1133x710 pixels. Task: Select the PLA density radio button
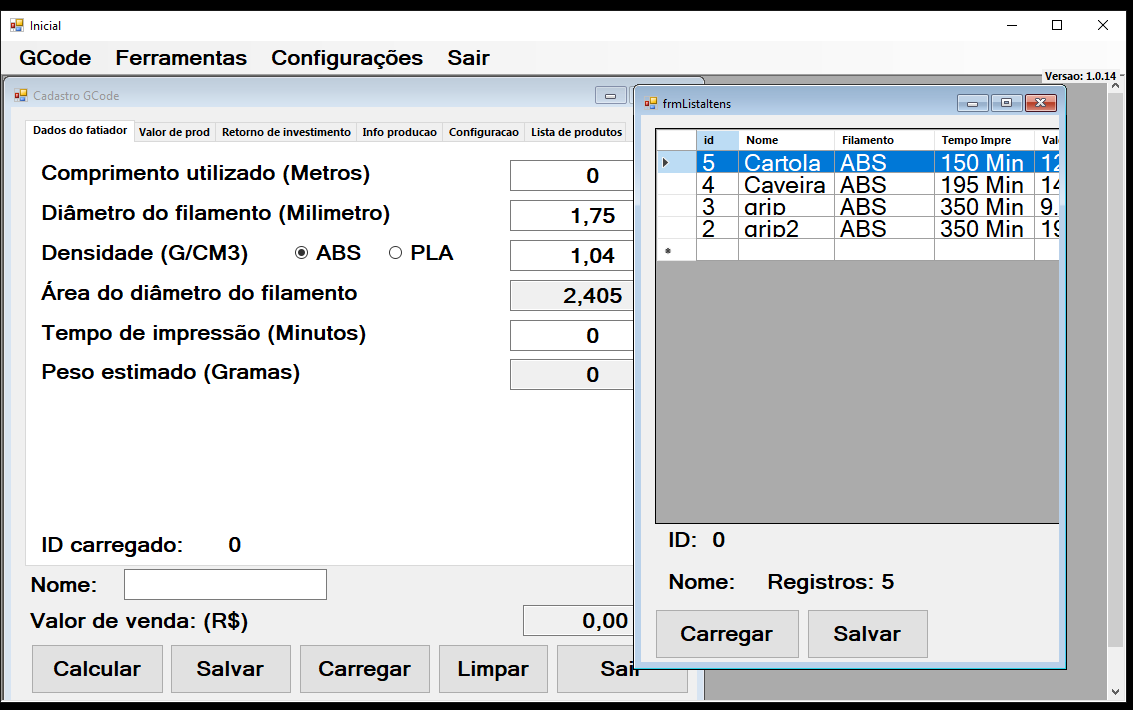coord(395,254)
